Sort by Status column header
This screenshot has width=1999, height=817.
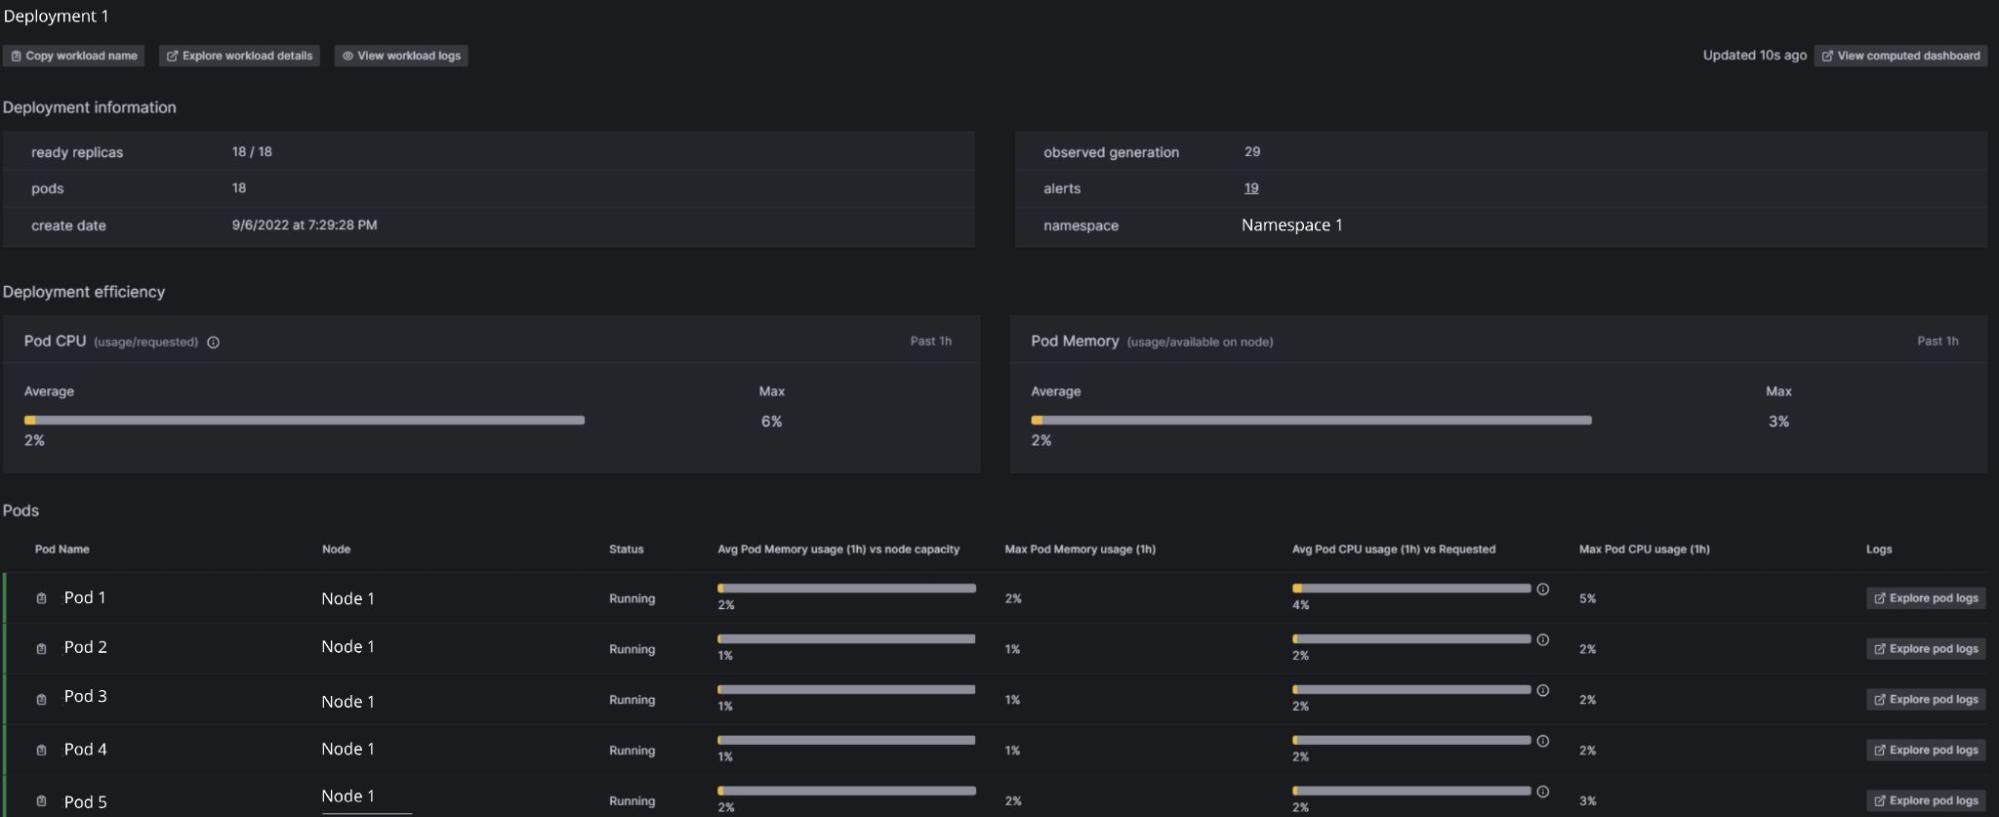tap(626, 549)
